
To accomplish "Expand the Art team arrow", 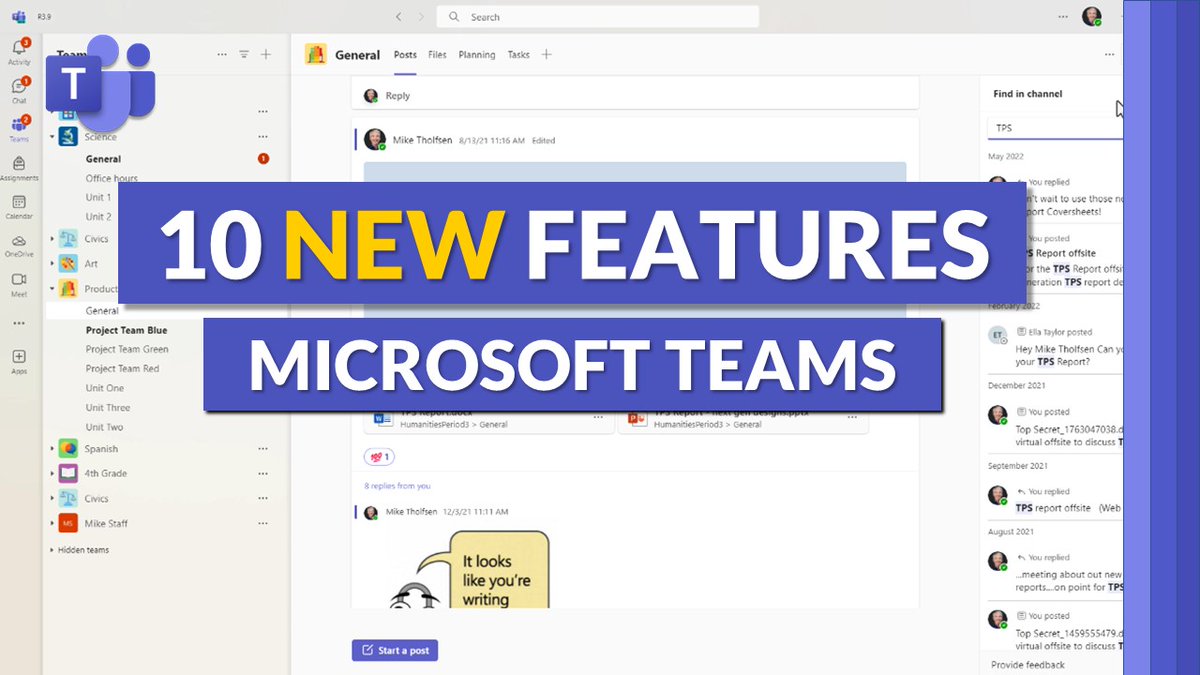I will tap(52, 264).
